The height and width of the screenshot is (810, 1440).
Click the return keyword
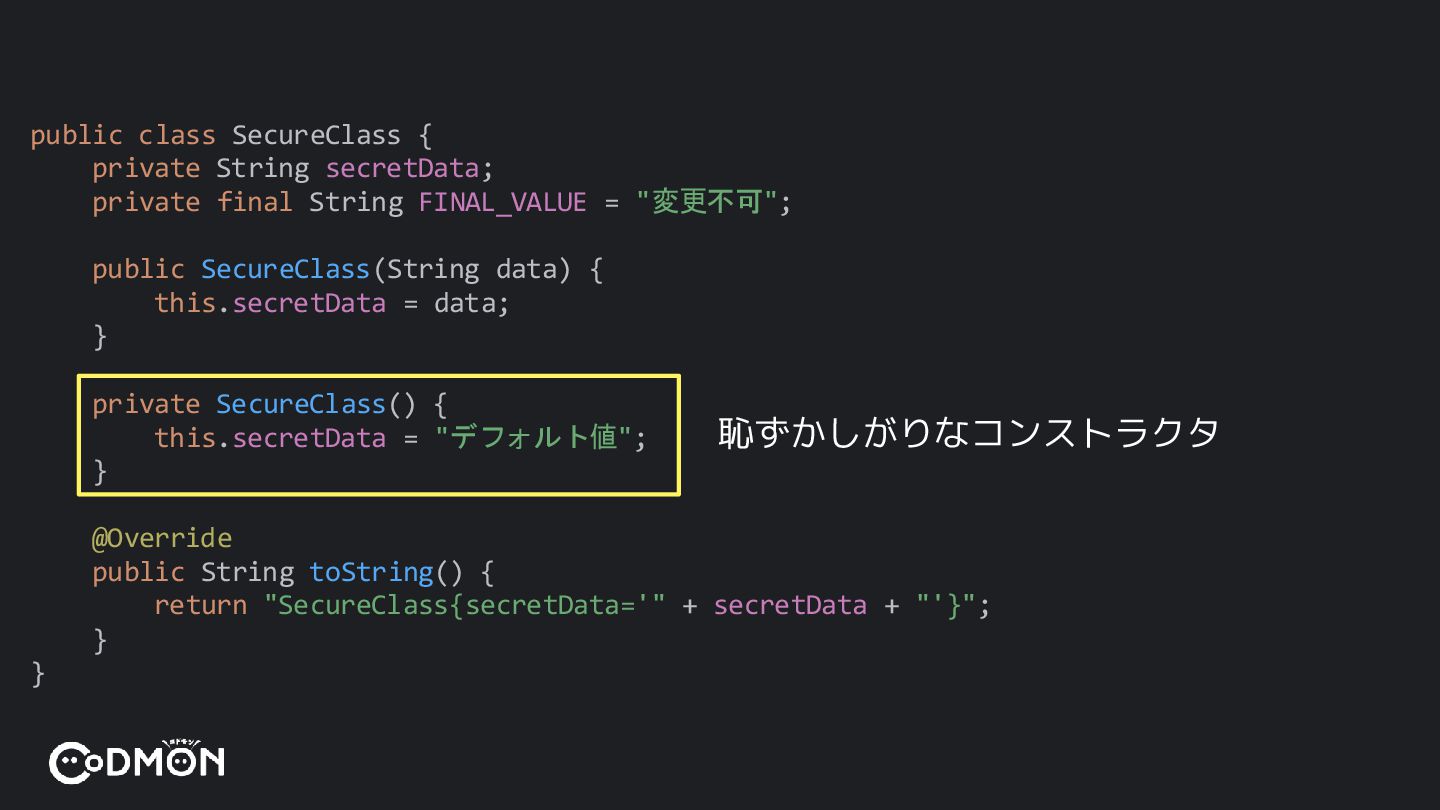[x=200, y=605]
